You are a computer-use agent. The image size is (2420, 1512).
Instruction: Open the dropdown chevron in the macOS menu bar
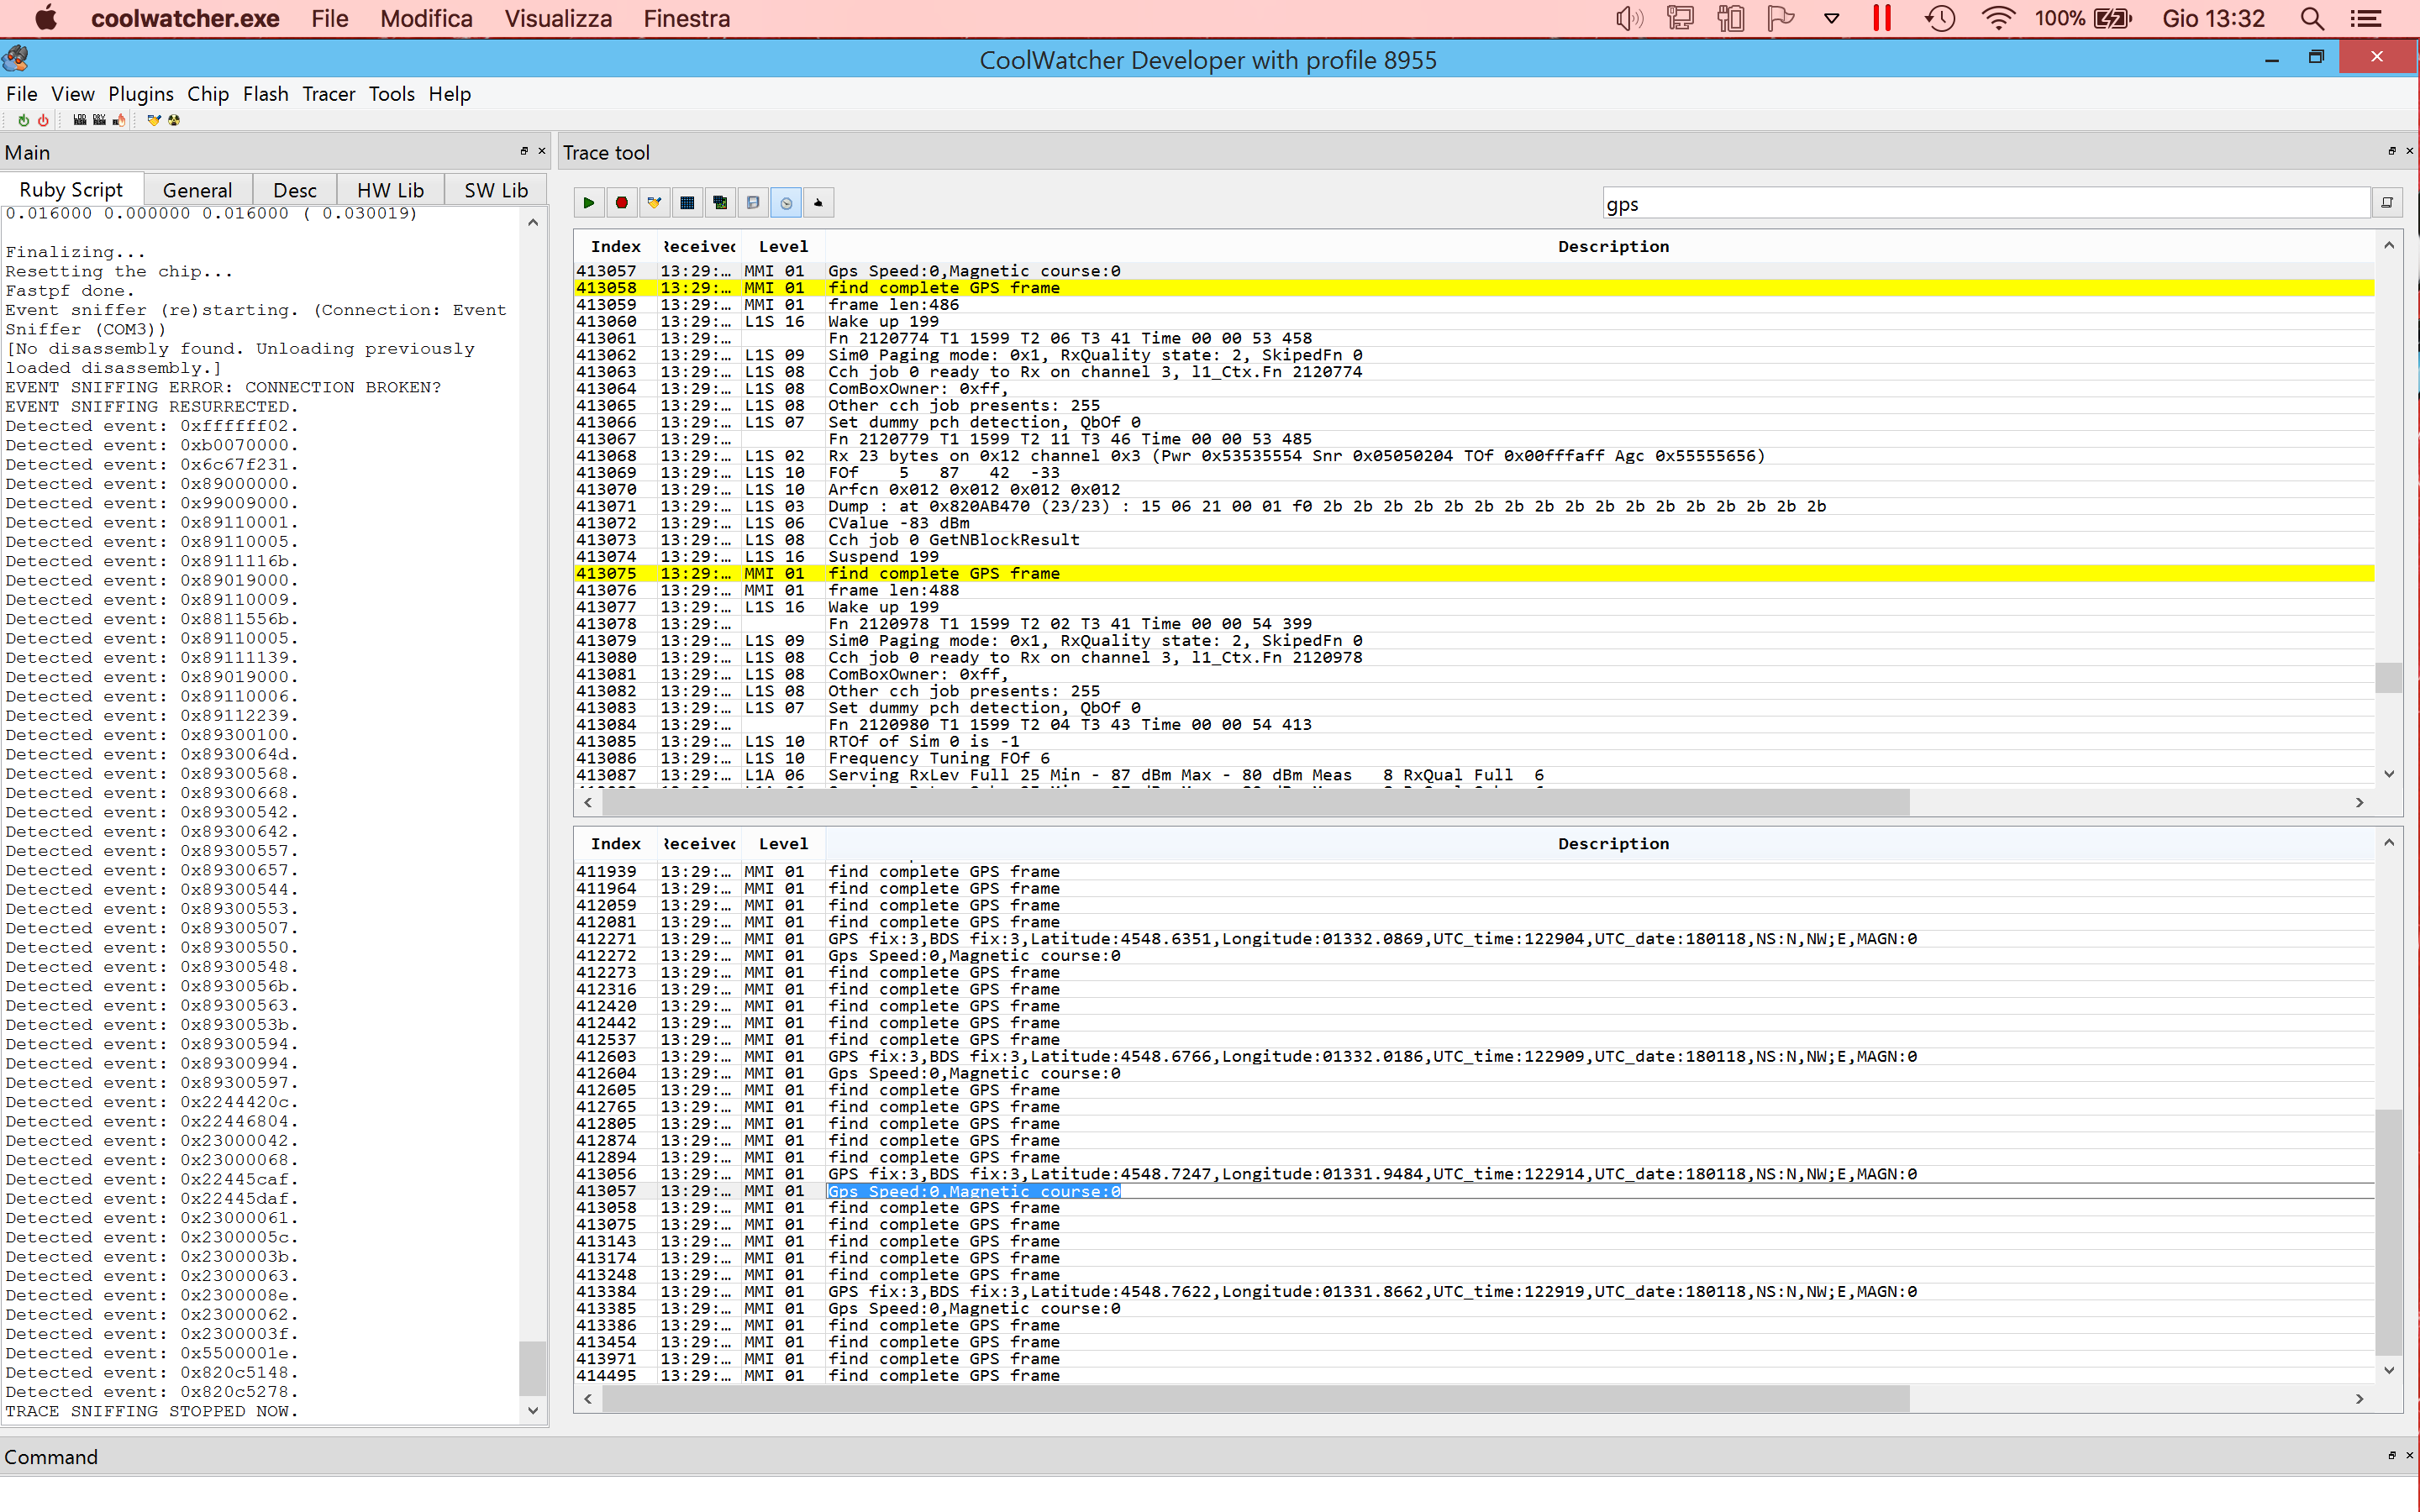[1830, 18]
